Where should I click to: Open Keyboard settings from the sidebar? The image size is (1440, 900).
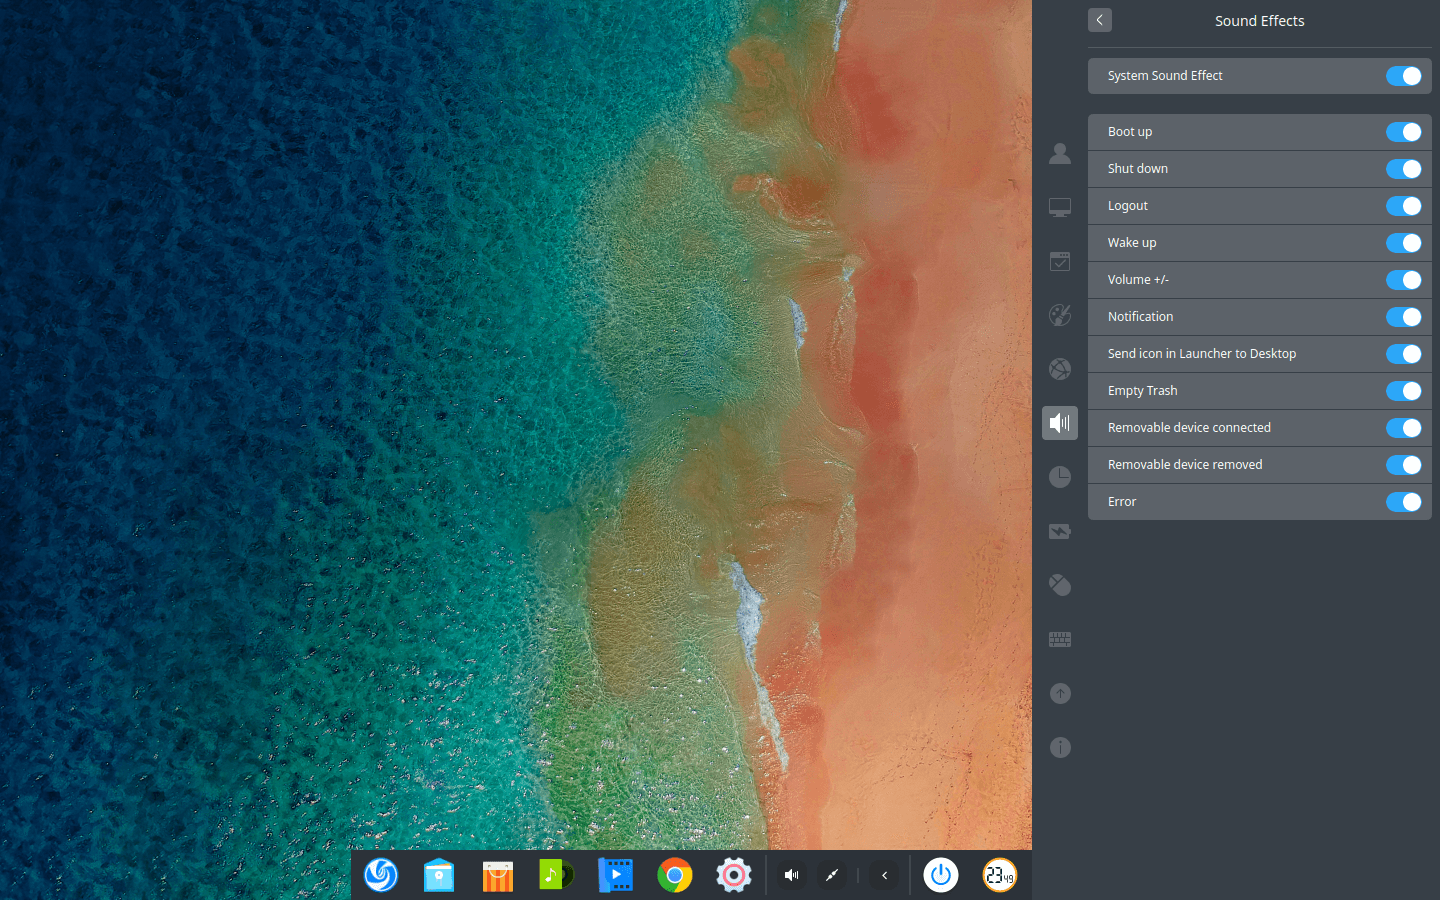pos(1060,639)
